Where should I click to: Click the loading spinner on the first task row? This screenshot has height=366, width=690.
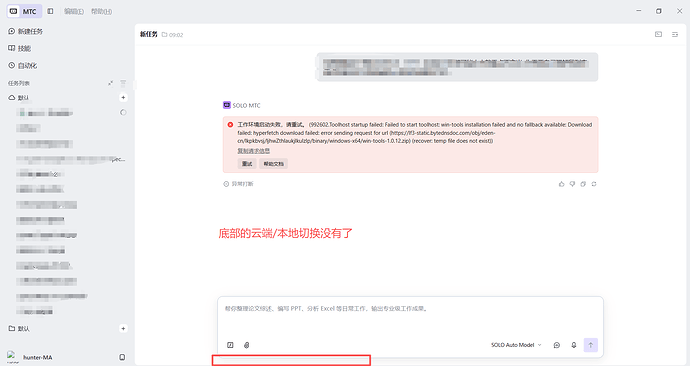point(123,113)
